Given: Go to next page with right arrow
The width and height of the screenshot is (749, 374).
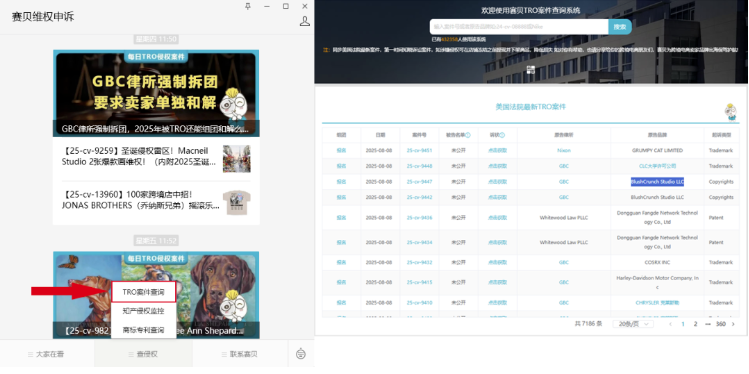Looking at the screenshot, I should 733,324.
